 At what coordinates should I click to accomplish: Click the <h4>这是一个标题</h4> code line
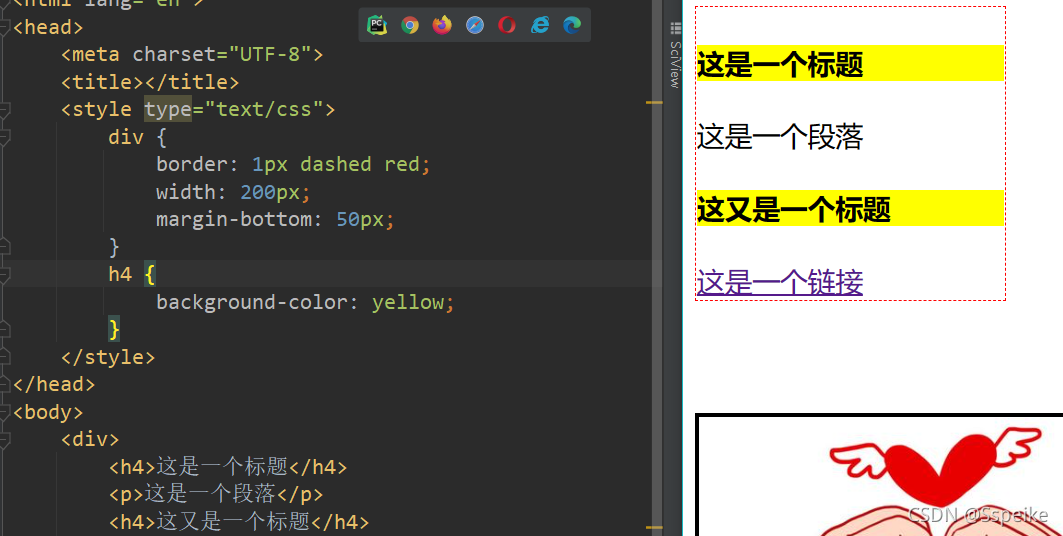tap(228, 467)
